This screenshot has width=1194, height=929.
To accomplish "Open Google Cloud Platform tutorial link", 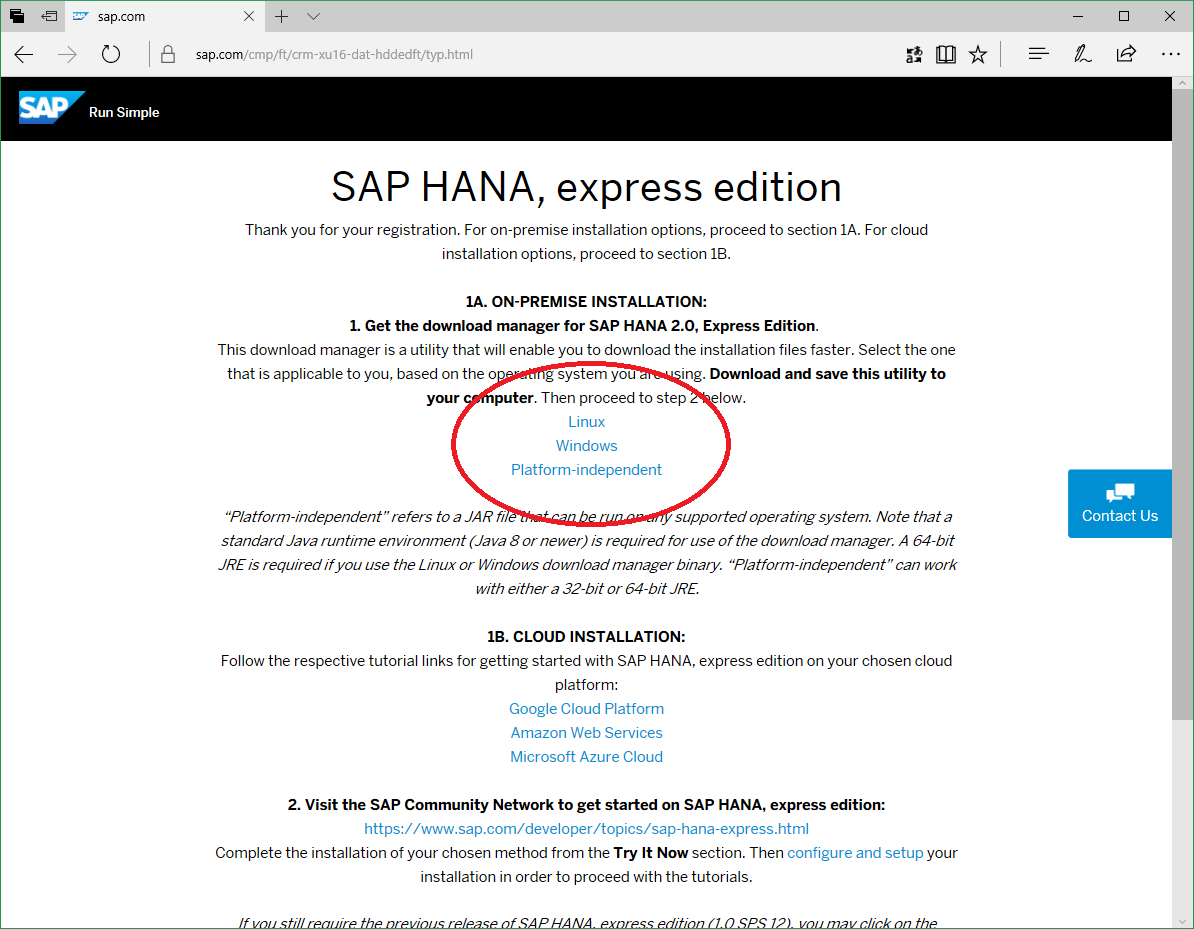I will click(586, 709).
